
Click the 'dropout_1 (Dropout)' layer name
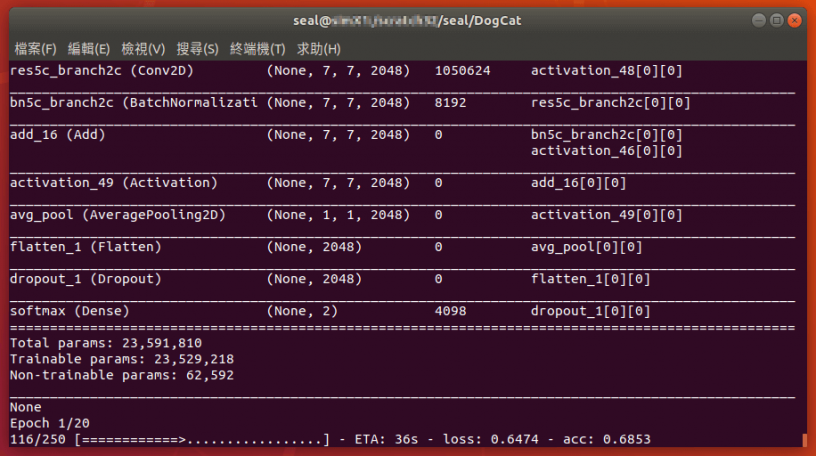coord(85,279)
